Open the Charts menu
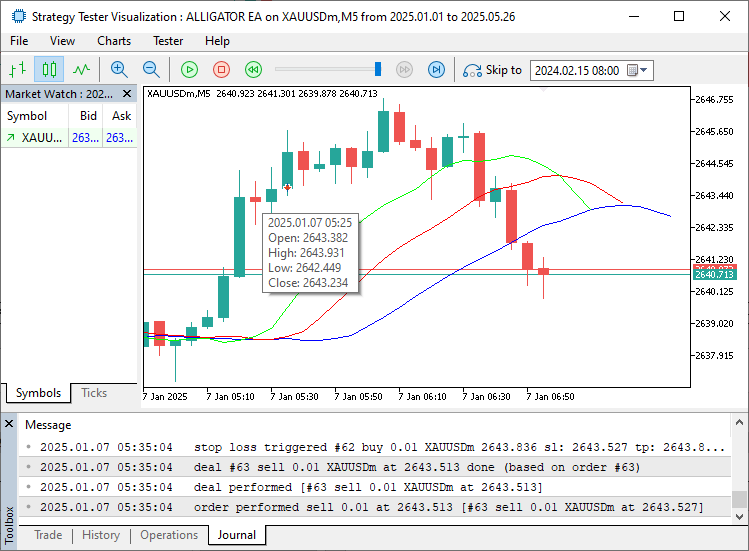 (114, 41)
